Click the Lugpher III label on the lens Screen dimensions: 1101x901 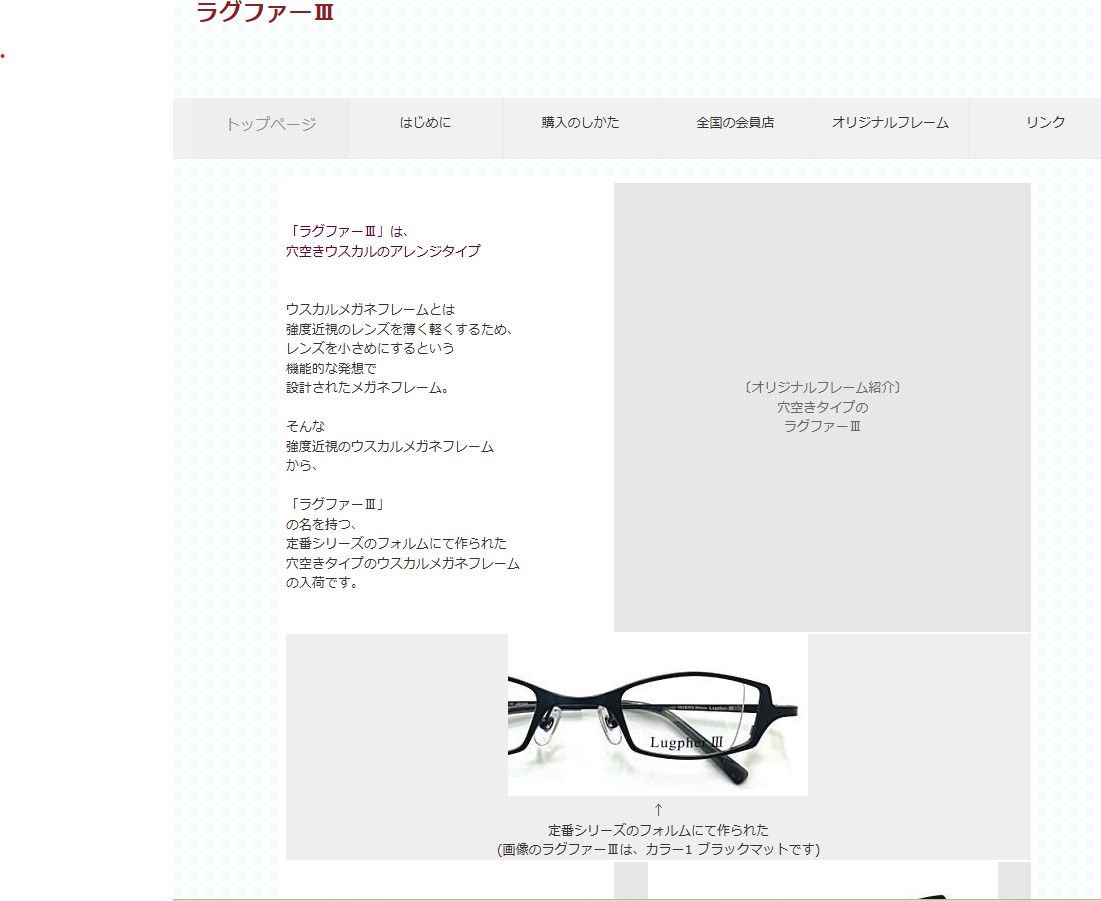pos(685,742)
